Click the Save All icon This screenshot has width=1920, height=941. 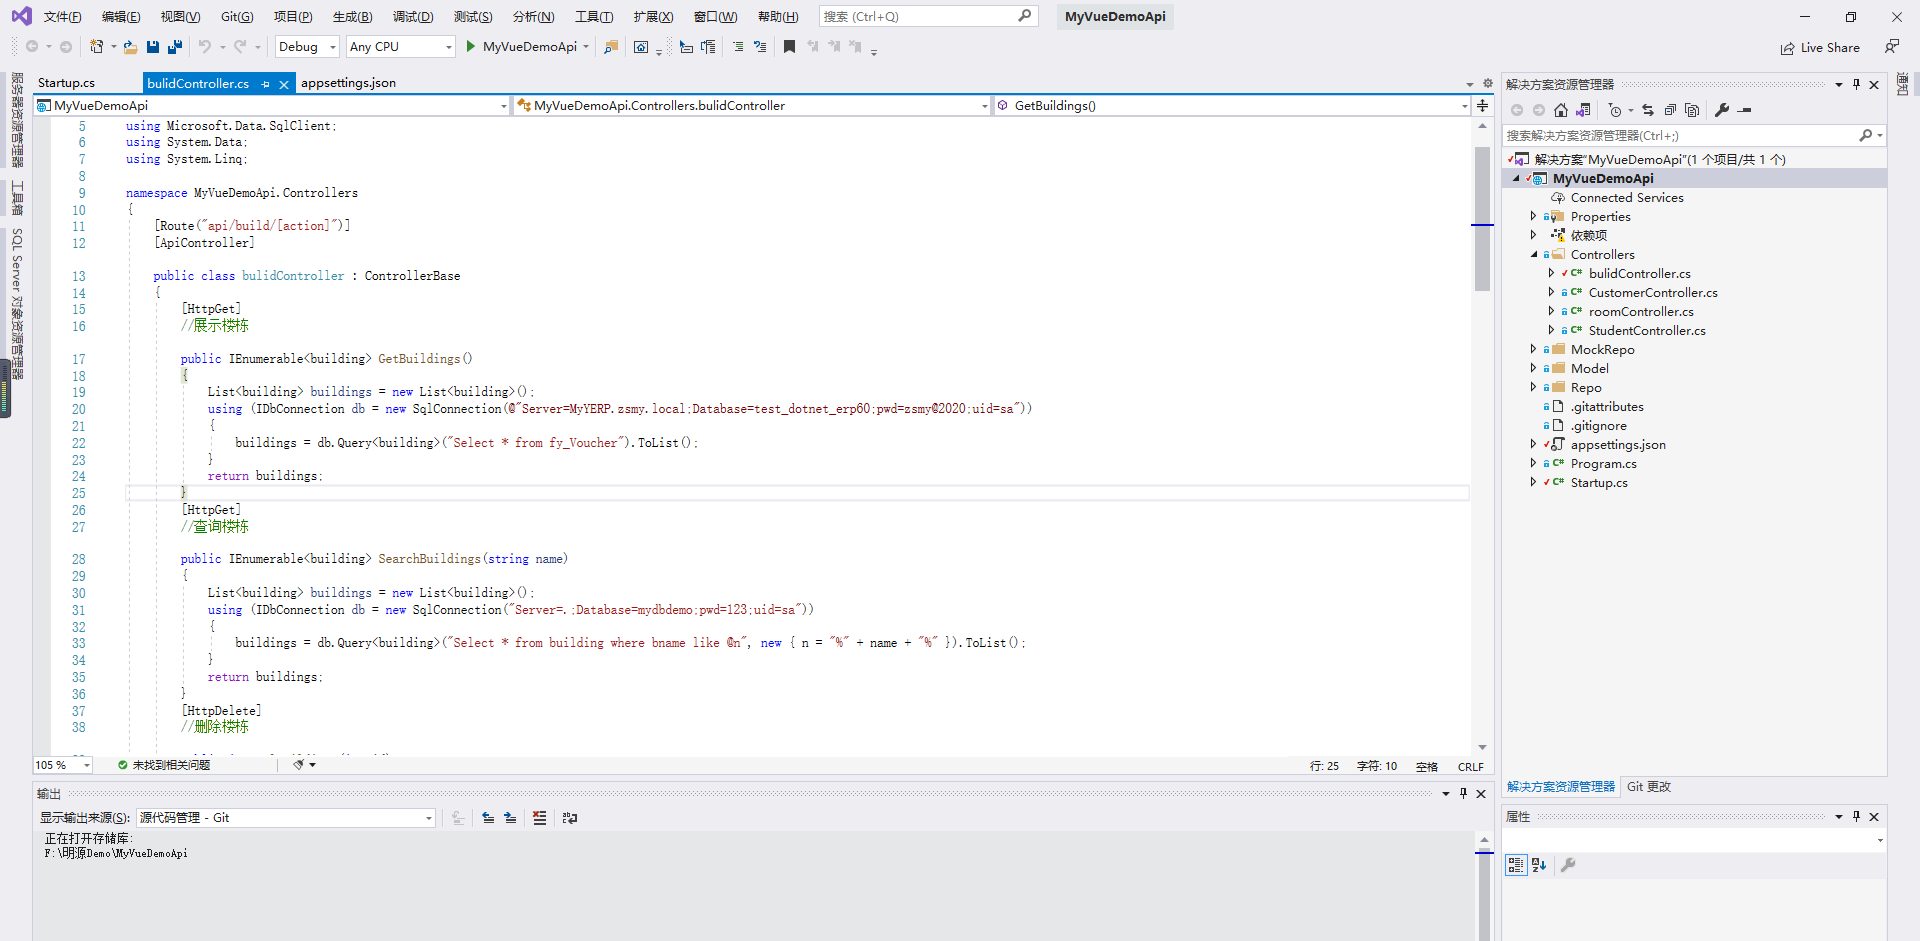pos(175,47)
